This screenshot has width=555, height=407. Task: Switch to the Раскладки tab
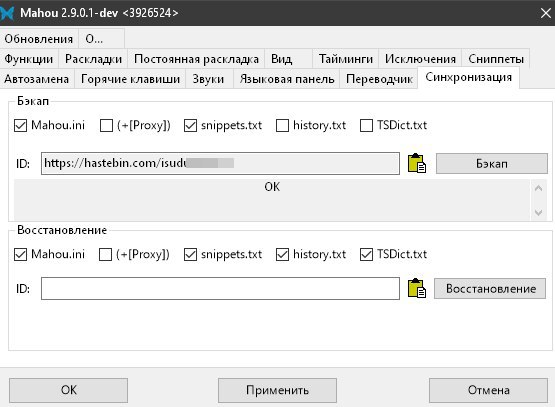(93, 59)
